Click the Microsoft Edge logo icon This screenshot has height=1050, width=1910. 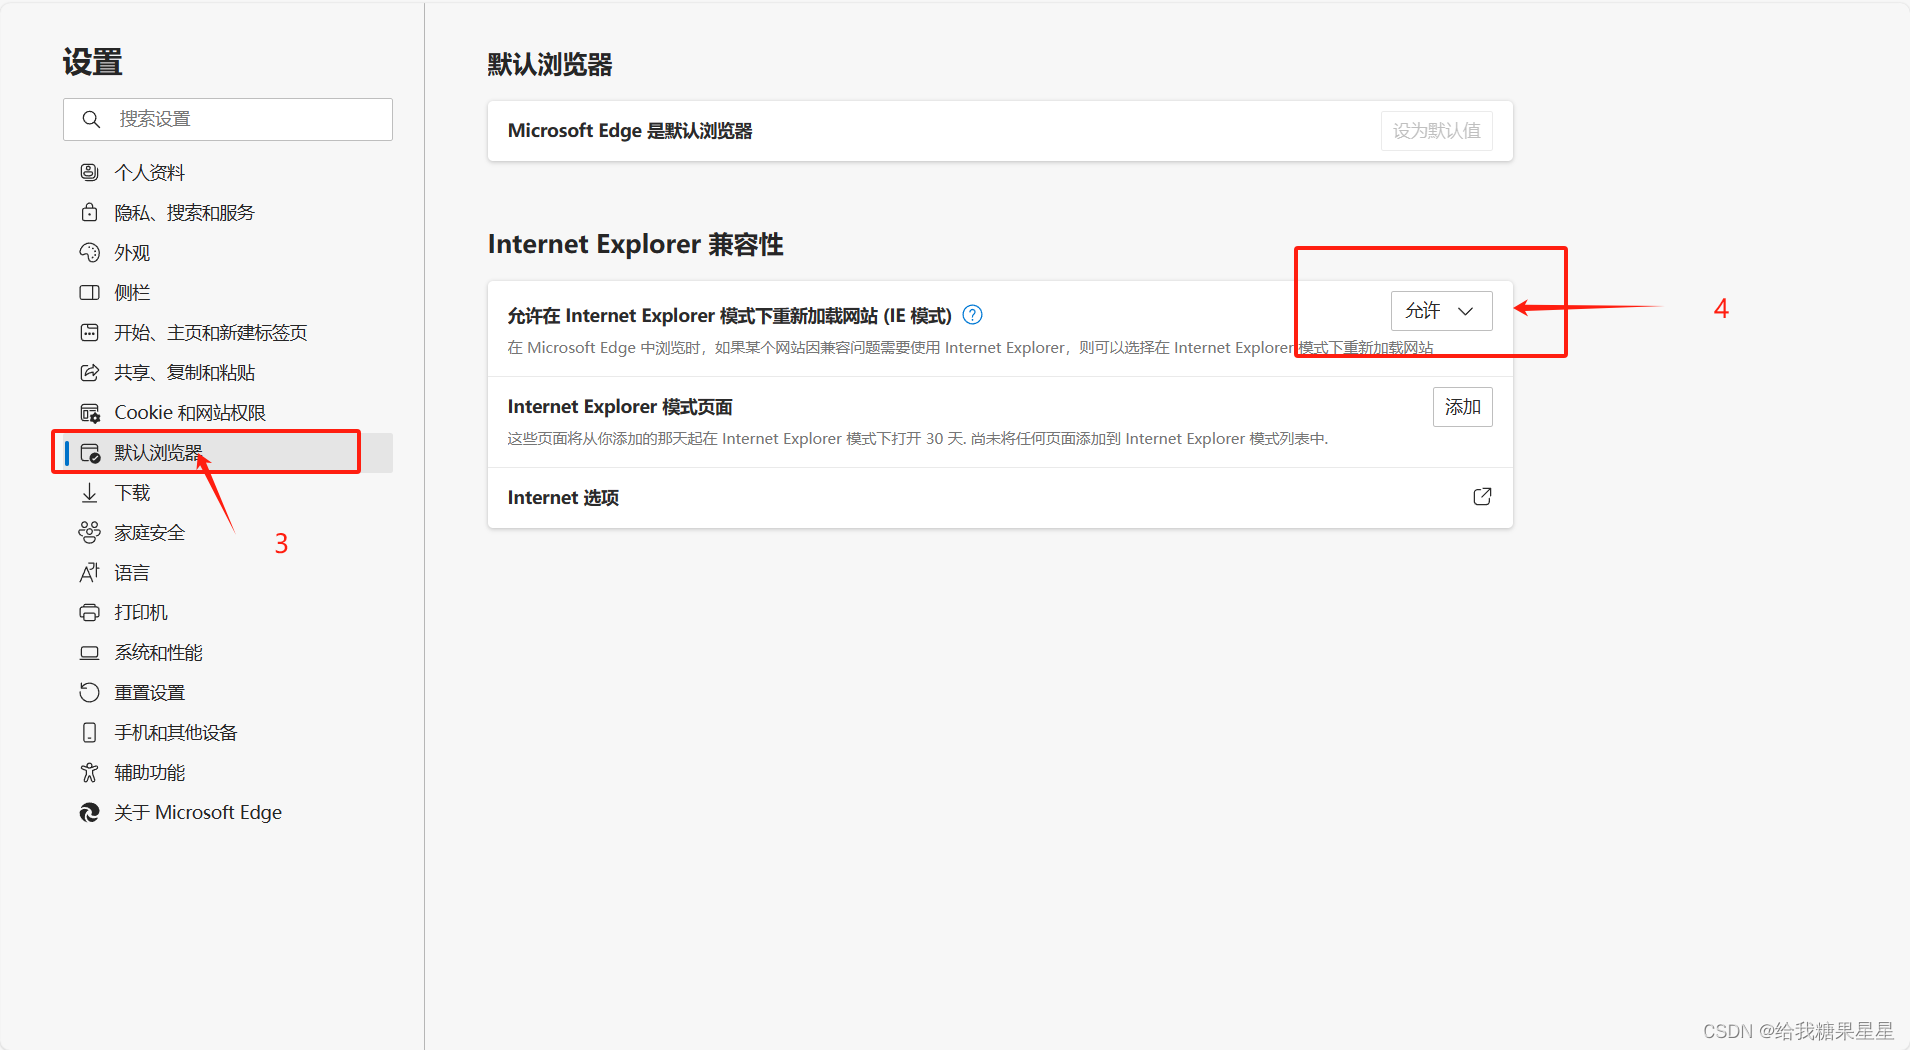click(x=89, y=812)
